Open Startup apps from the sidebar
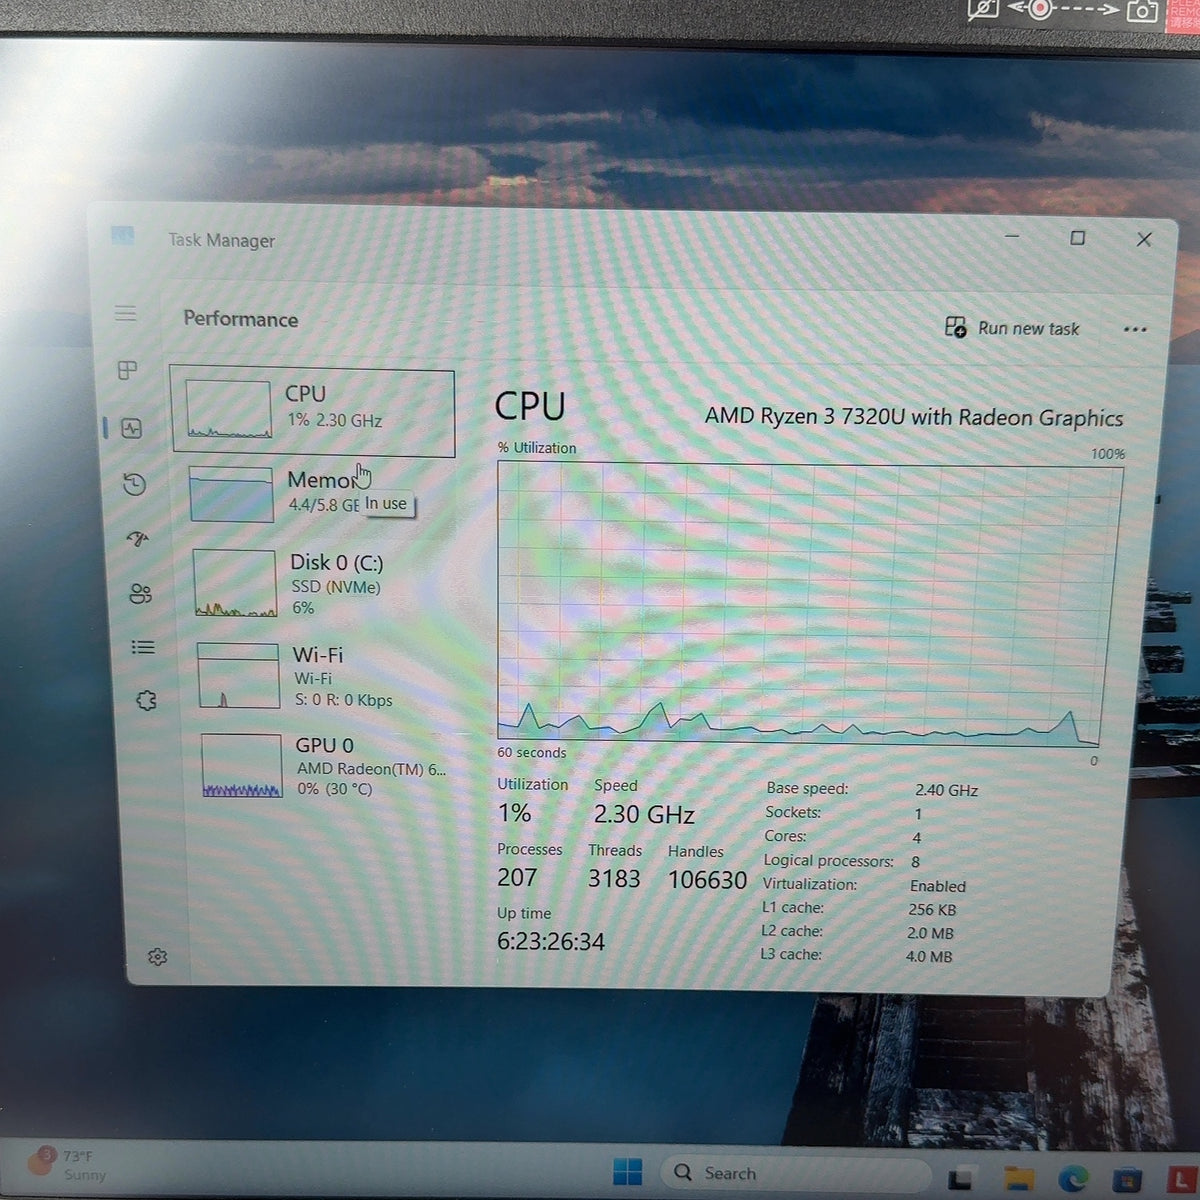Screen dimensions: 1200x1200 pyautogui.click(x=138, y=539)
